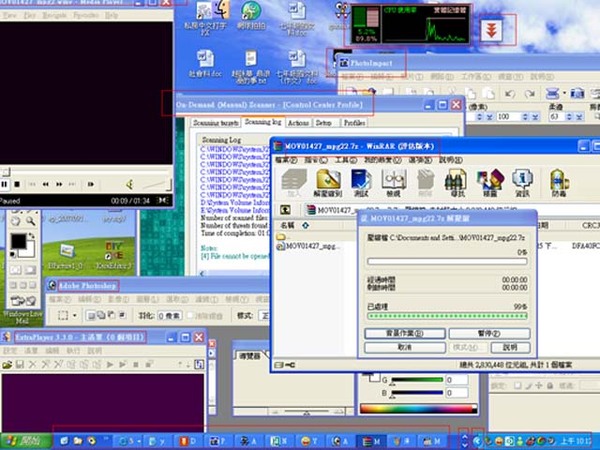The height and width of the screenshot is (450, 600).
Task: Switch to Scanning targets tab
Action: point(215,123)
